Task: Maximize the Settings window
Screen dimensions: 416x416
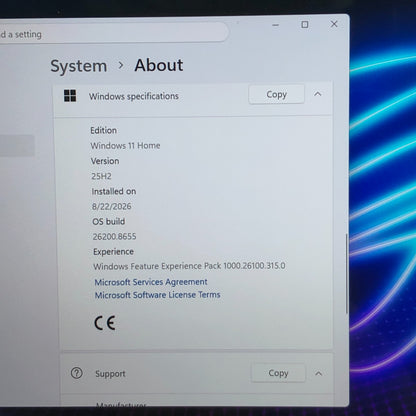Action: tap(305, 24)
